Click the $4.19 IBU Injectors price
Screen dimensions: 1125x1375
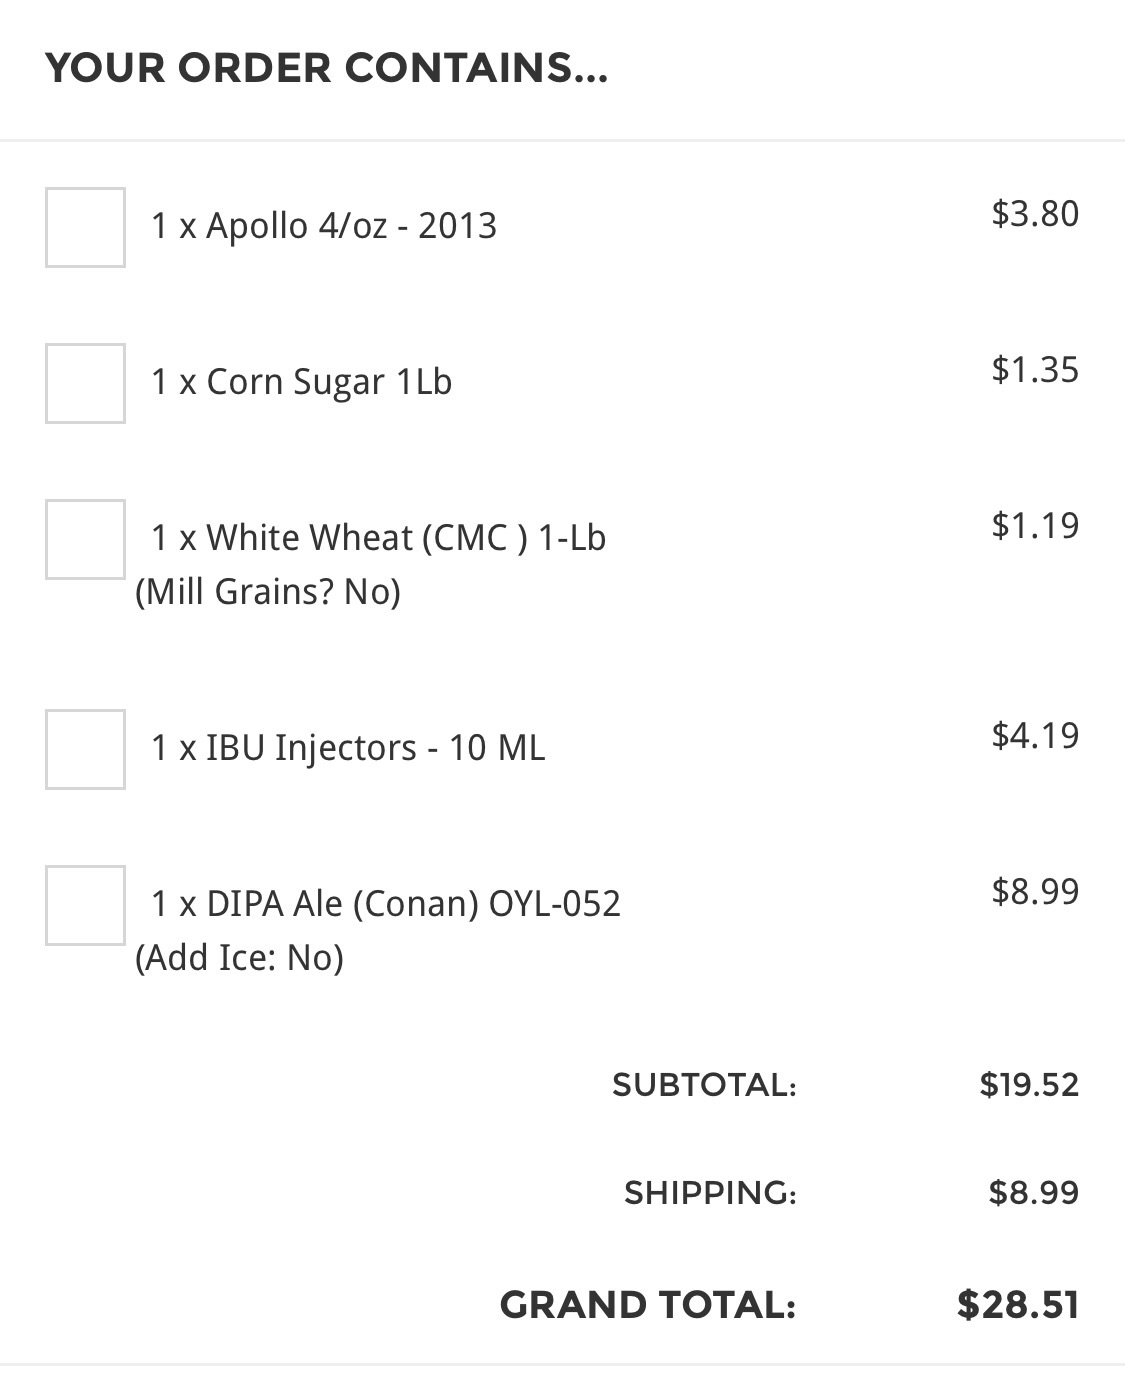tap(1035, 735)
